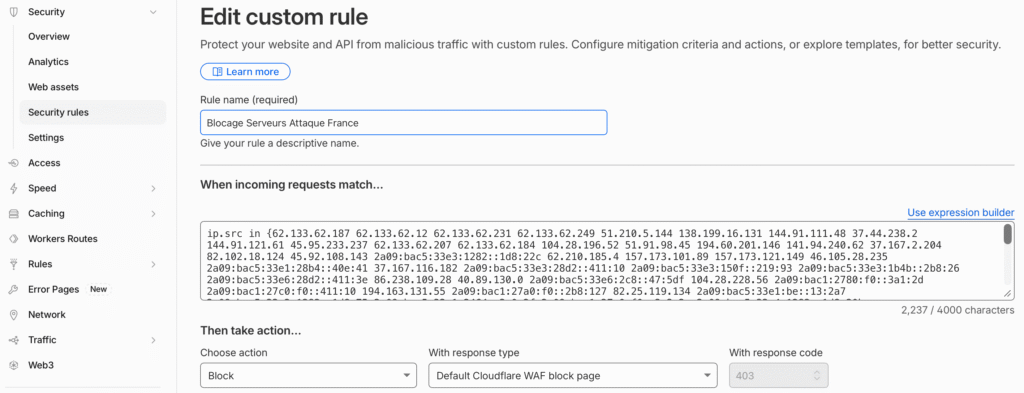Open Network in sidebar

click(x=47, y=315)
